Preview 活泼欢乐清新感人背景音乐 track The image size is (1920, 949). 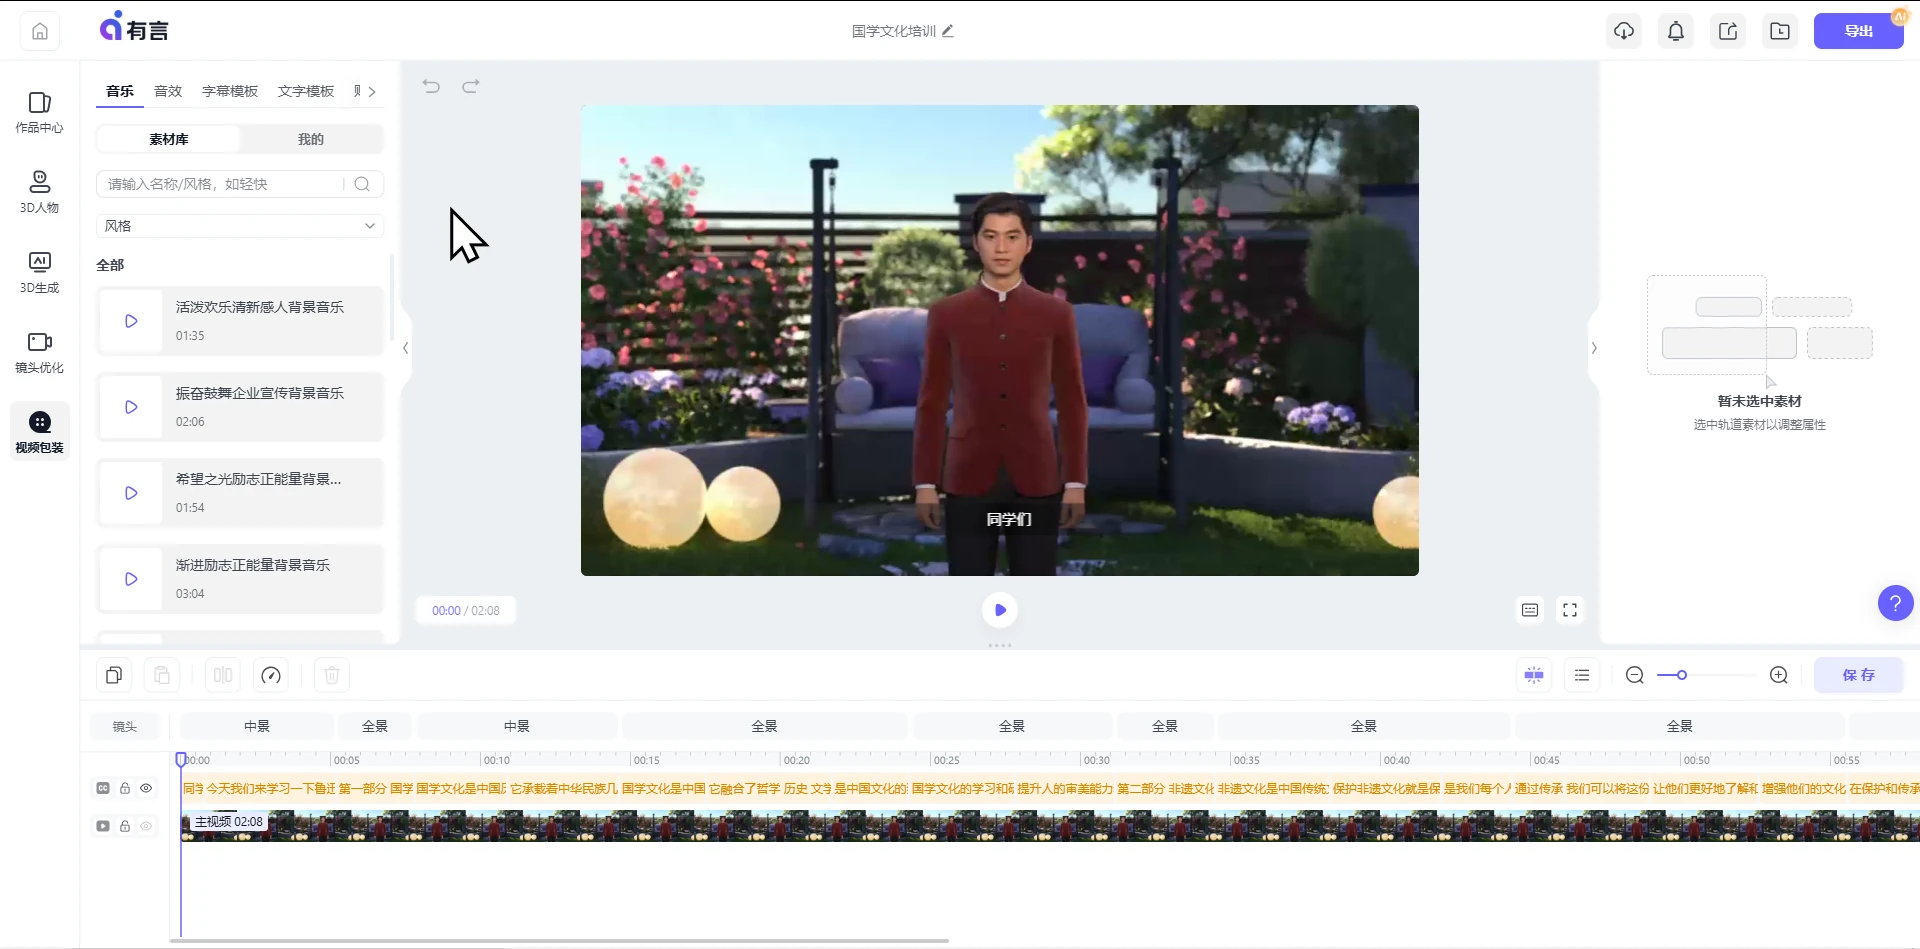click(131, 321)
